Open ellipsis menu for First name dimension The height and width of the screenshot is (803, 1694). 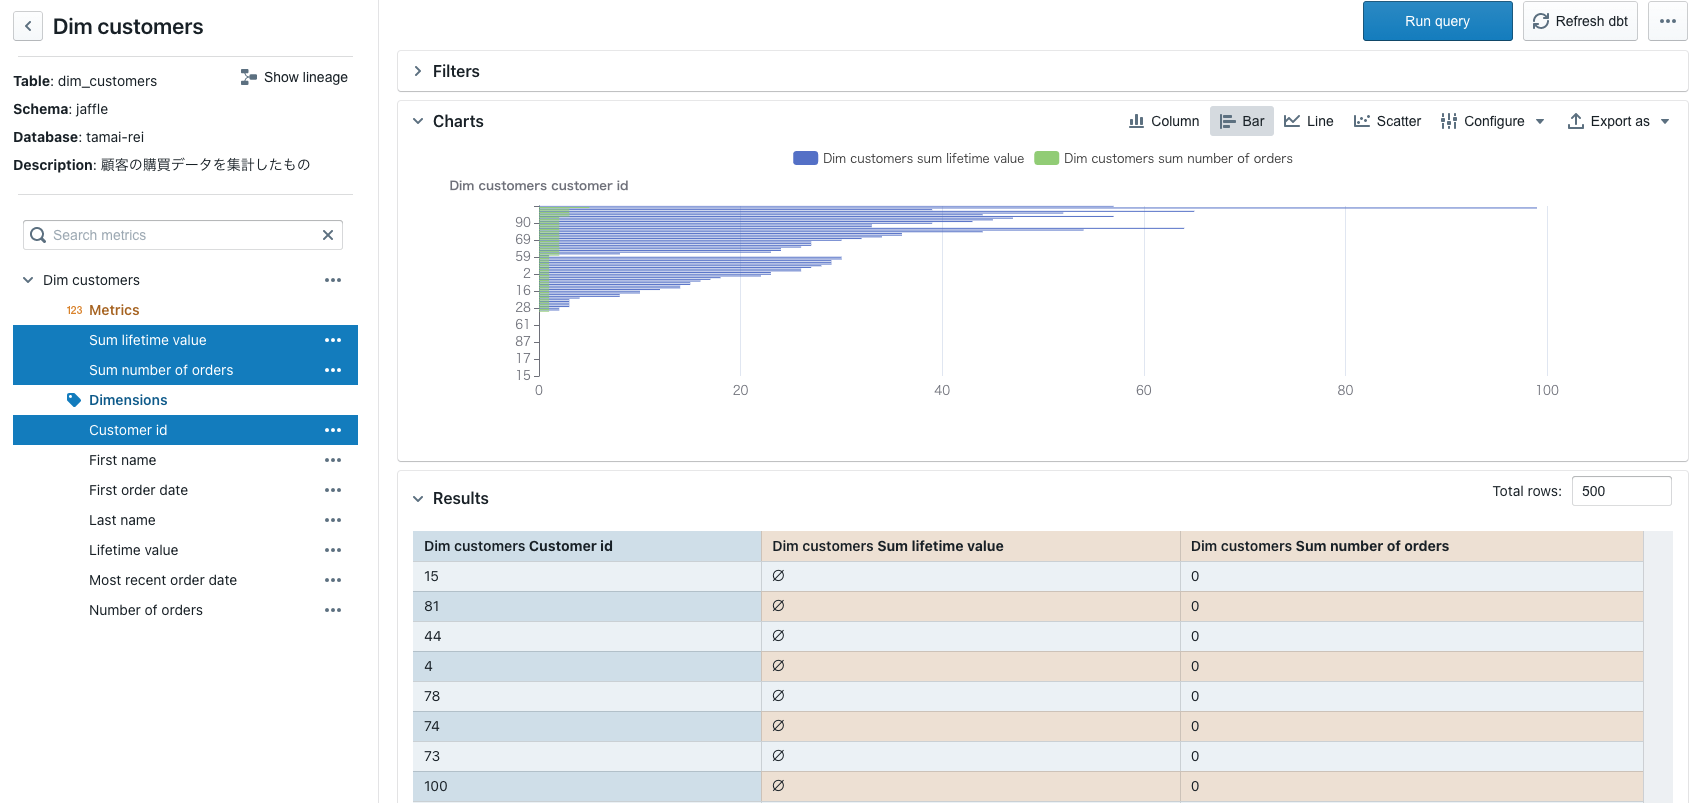point(333,460)
